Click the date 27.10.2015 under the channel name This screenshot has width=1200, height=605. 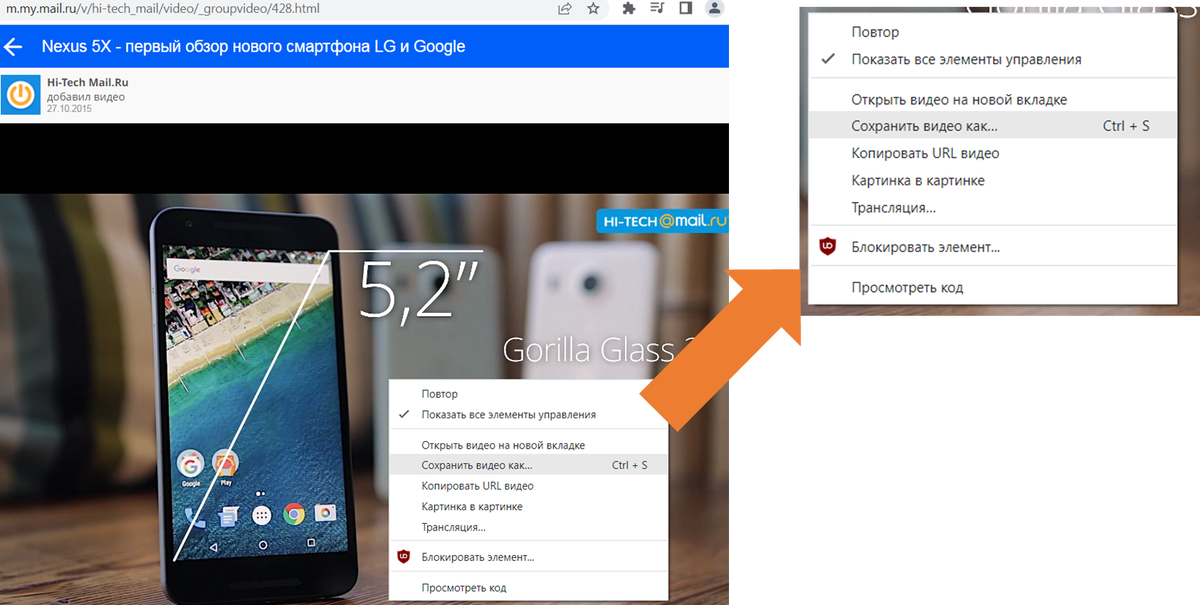click(x=69, y=108)
